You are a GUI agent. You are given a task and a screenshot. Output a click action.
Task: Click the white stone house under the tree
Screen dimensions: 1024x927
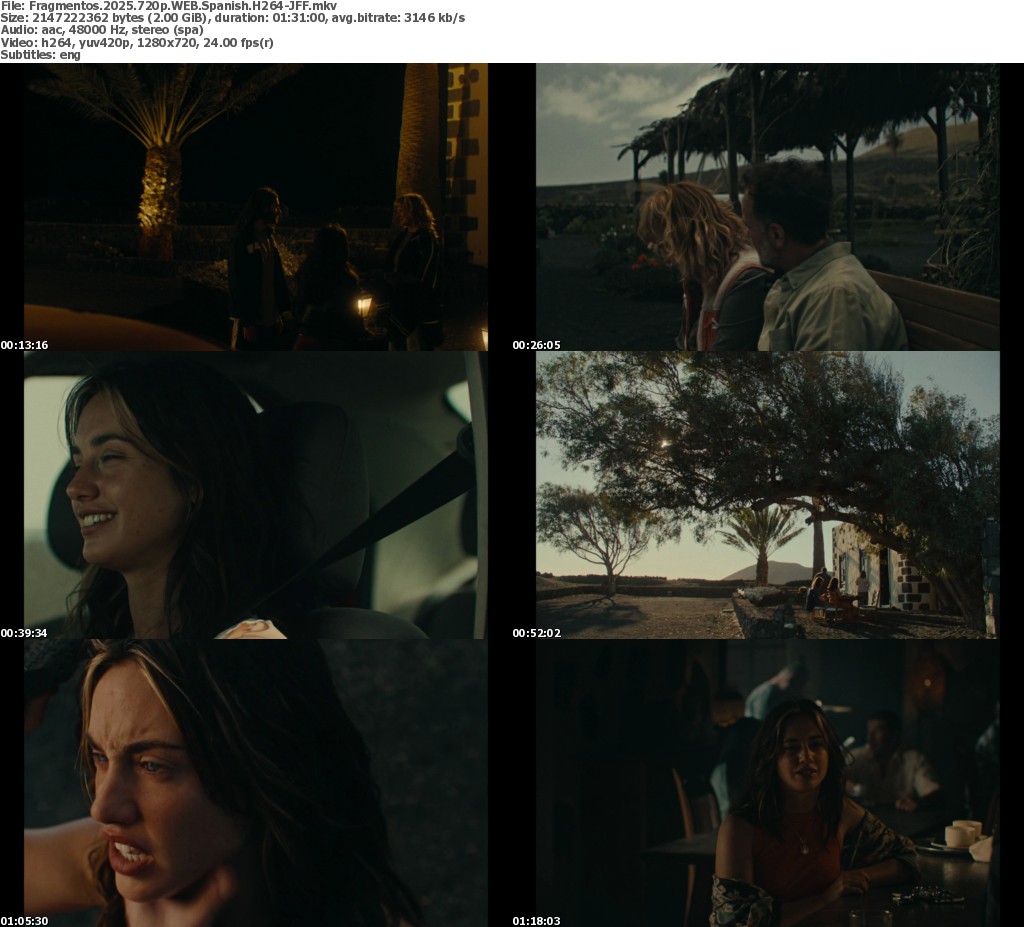pos(882,567)
